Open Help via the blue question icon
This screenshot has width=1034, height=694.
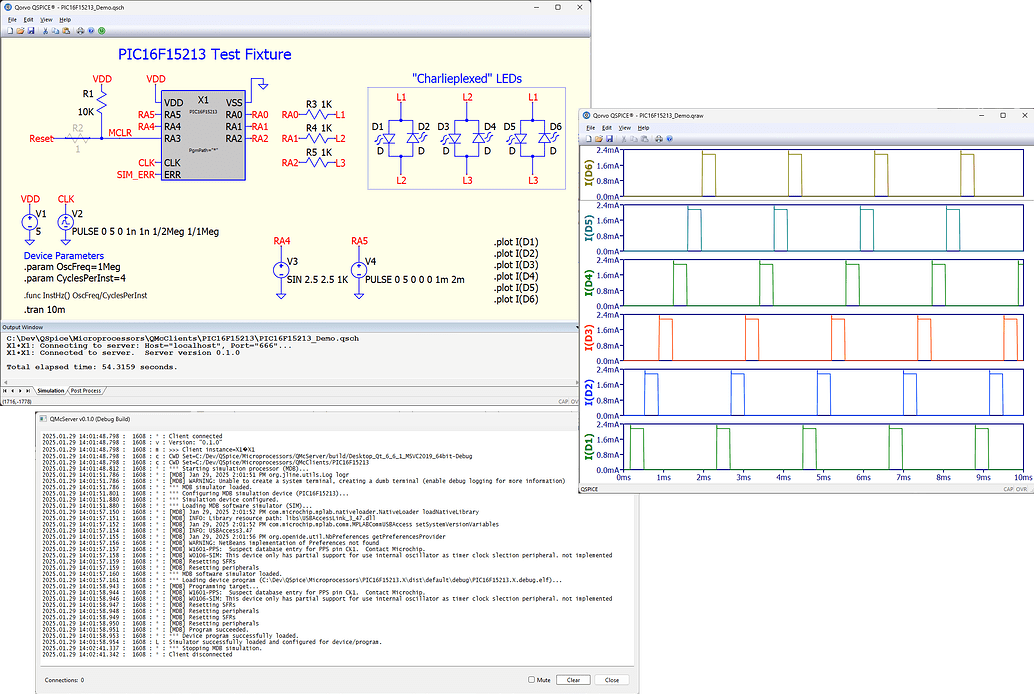coord(90,31)
